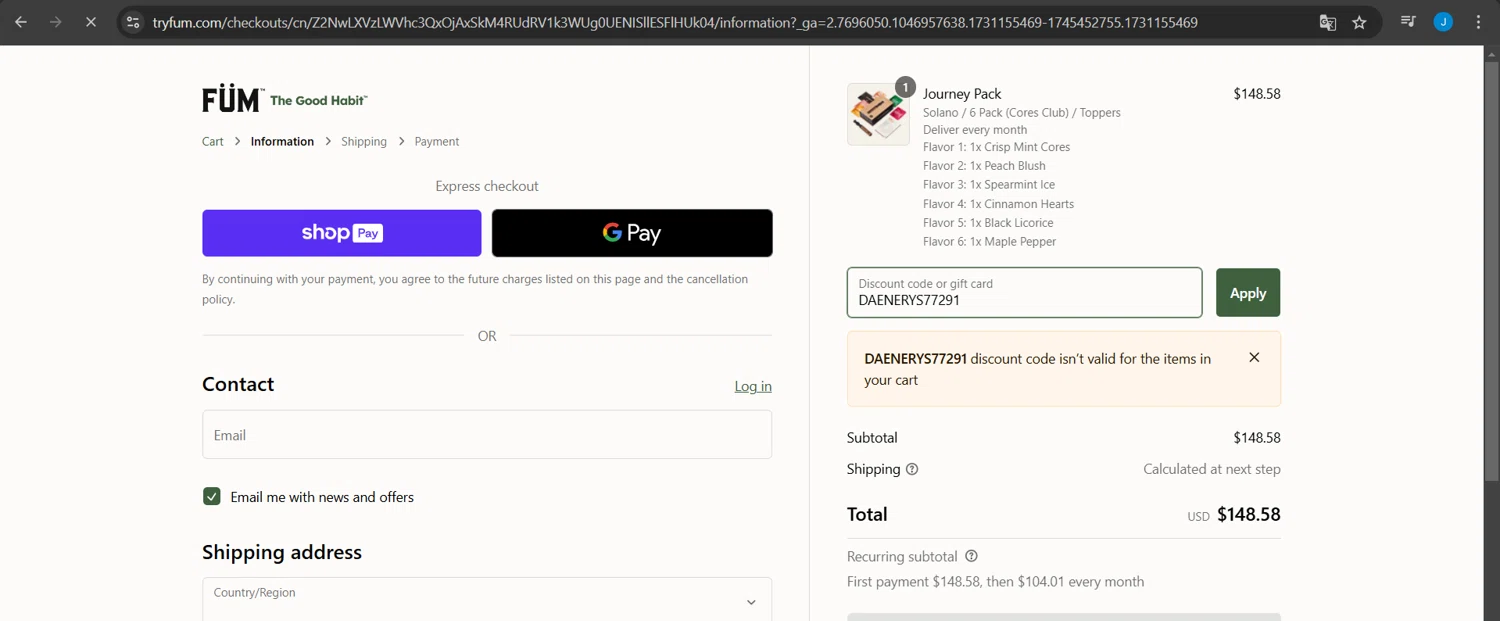The height and width of the screenshot is (621, 1500).
Task: Click the Email input field
Action: point(487,435)
